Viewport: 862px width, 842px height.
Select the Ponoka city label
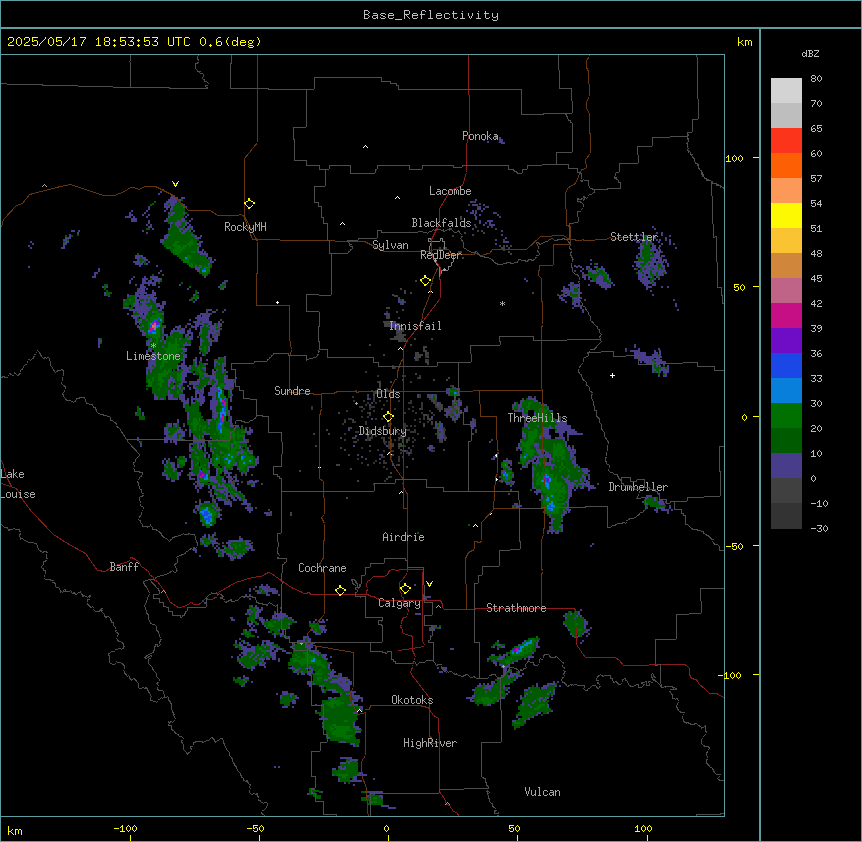(480, 136)
